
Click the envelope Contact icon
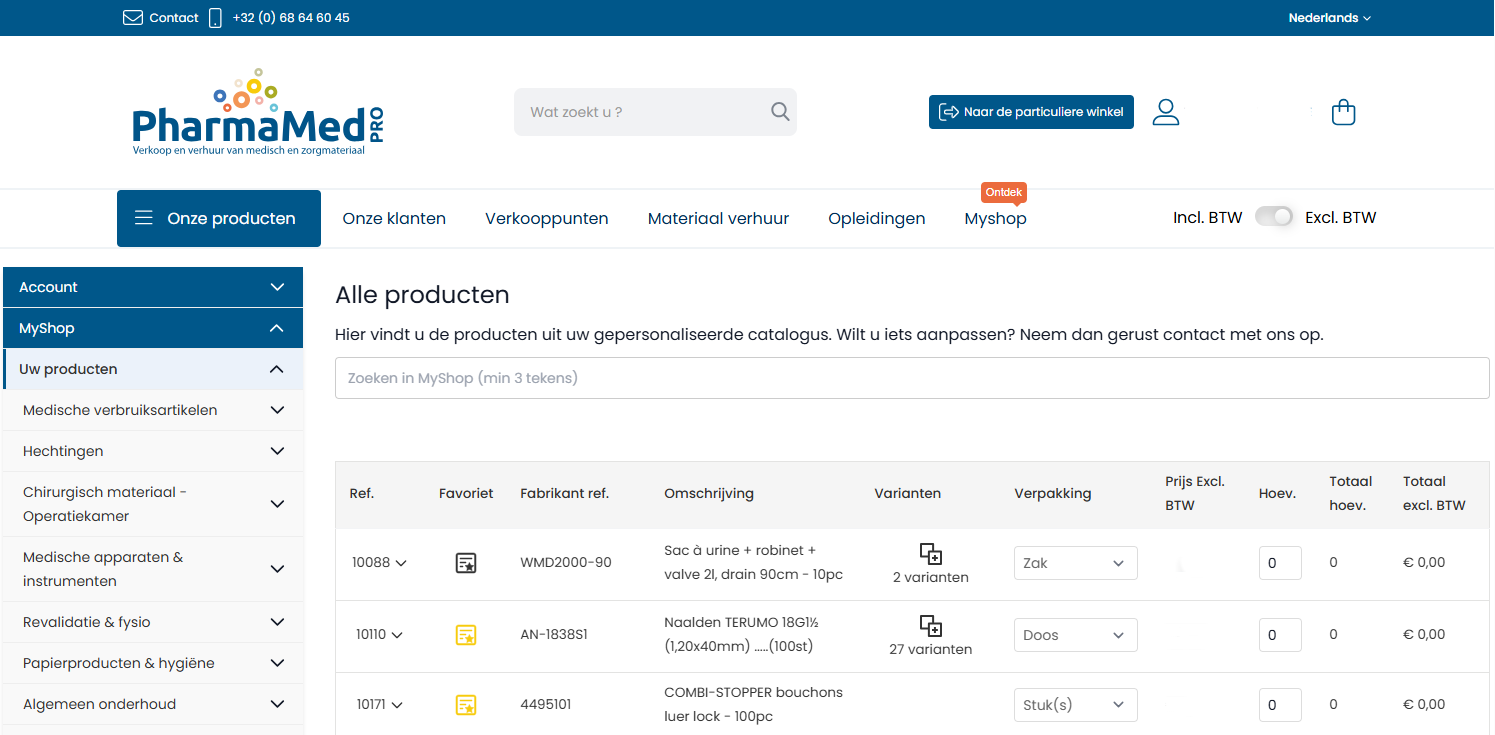coord(133,18)
